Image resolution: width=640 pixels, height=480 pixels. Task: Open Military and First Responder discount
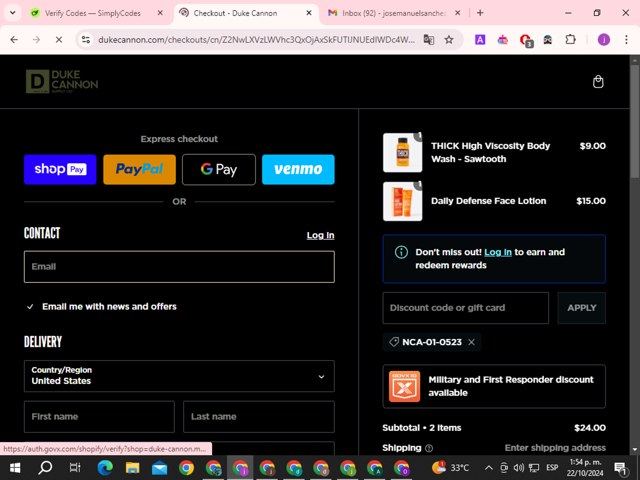[494, 386]
